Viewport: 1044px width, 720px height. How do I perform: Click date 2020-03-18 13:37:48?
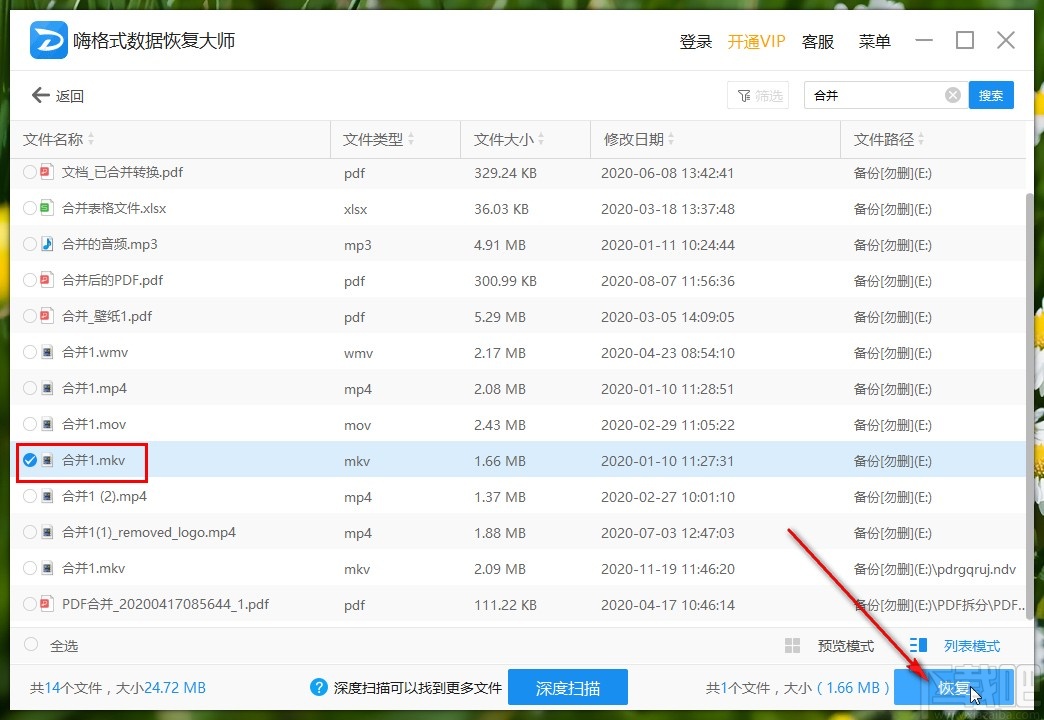668,208
